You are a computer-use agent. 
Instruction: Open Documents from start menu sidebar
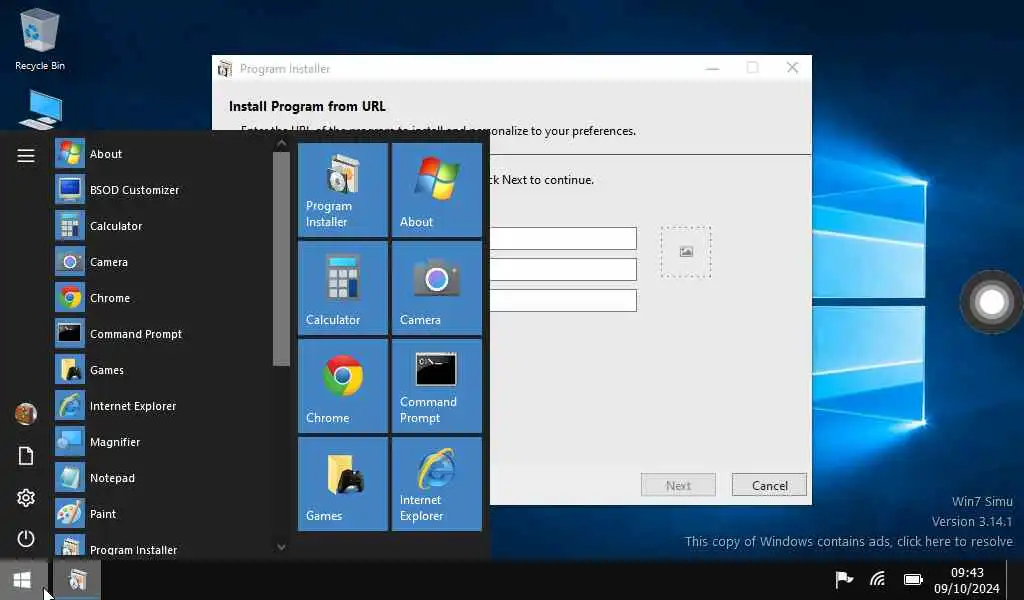tap(26, 456)
